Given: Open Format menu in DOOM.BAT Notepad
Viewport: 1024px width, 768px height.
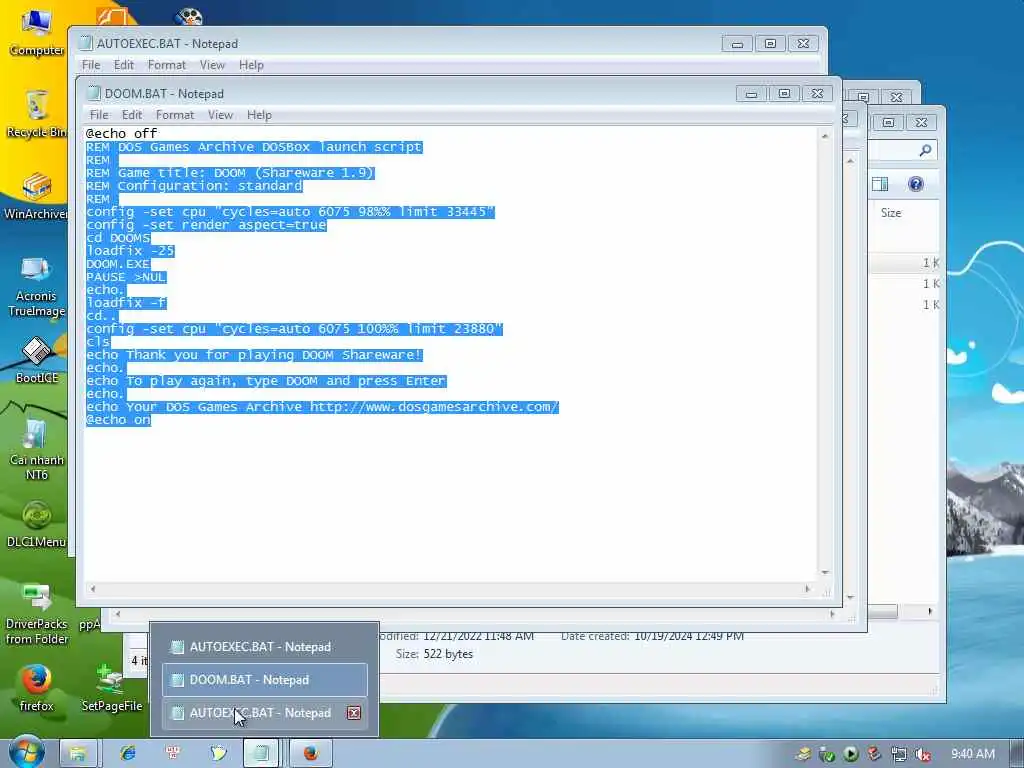Looking at the screenshot, I should (x=174, y=115).
